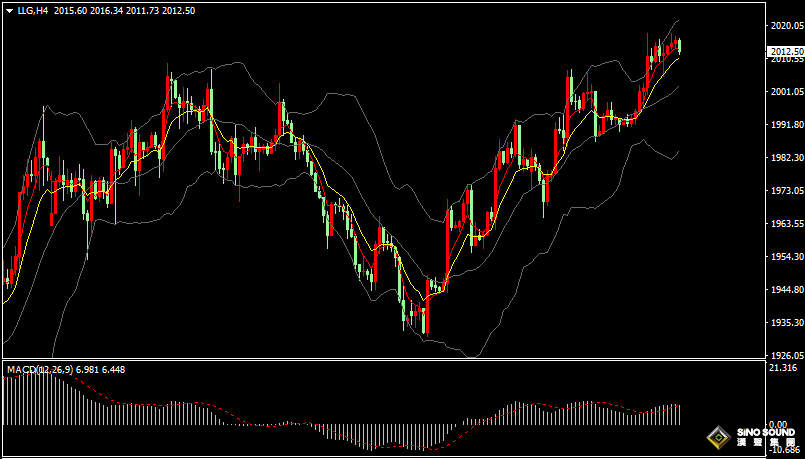This screenshot has height=459, width=805.
Task: Click the 2020.05 price axis label
Action: pyautogui.click(x=783, y=26)
